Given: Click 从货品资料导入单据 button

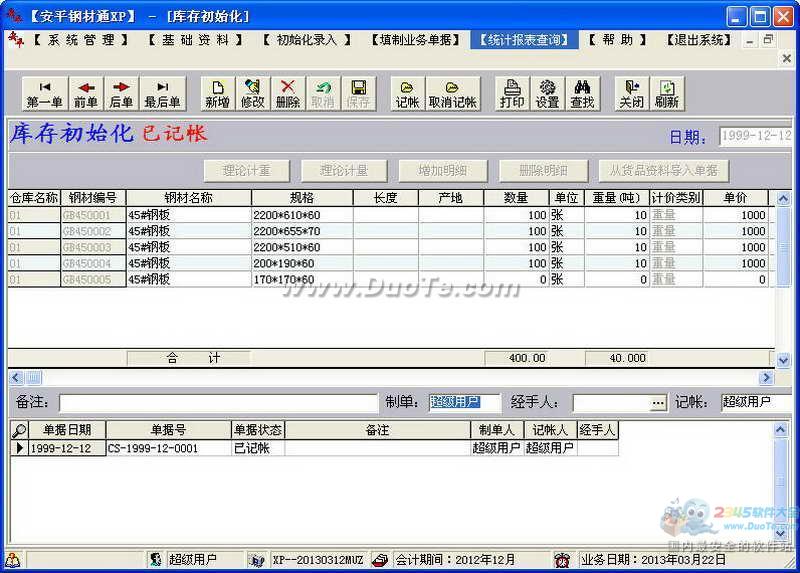Looking at the screenshot, I should 663,170.
